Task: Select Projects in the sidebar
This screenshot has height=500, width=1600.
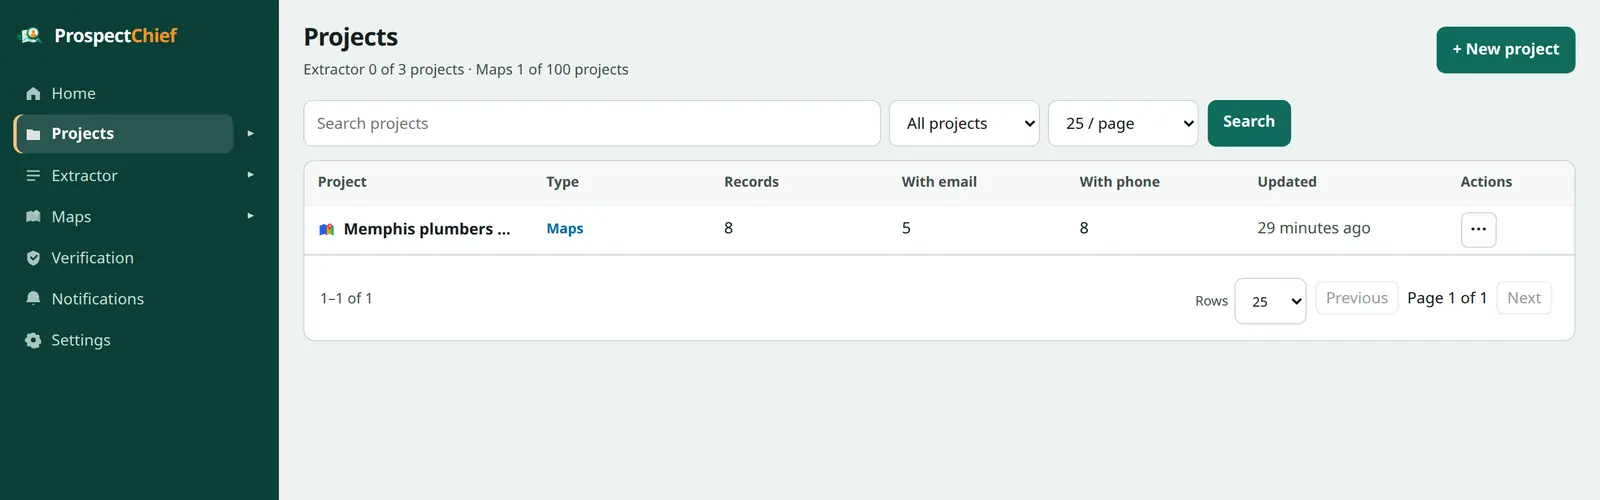Action: pos(124,134)
